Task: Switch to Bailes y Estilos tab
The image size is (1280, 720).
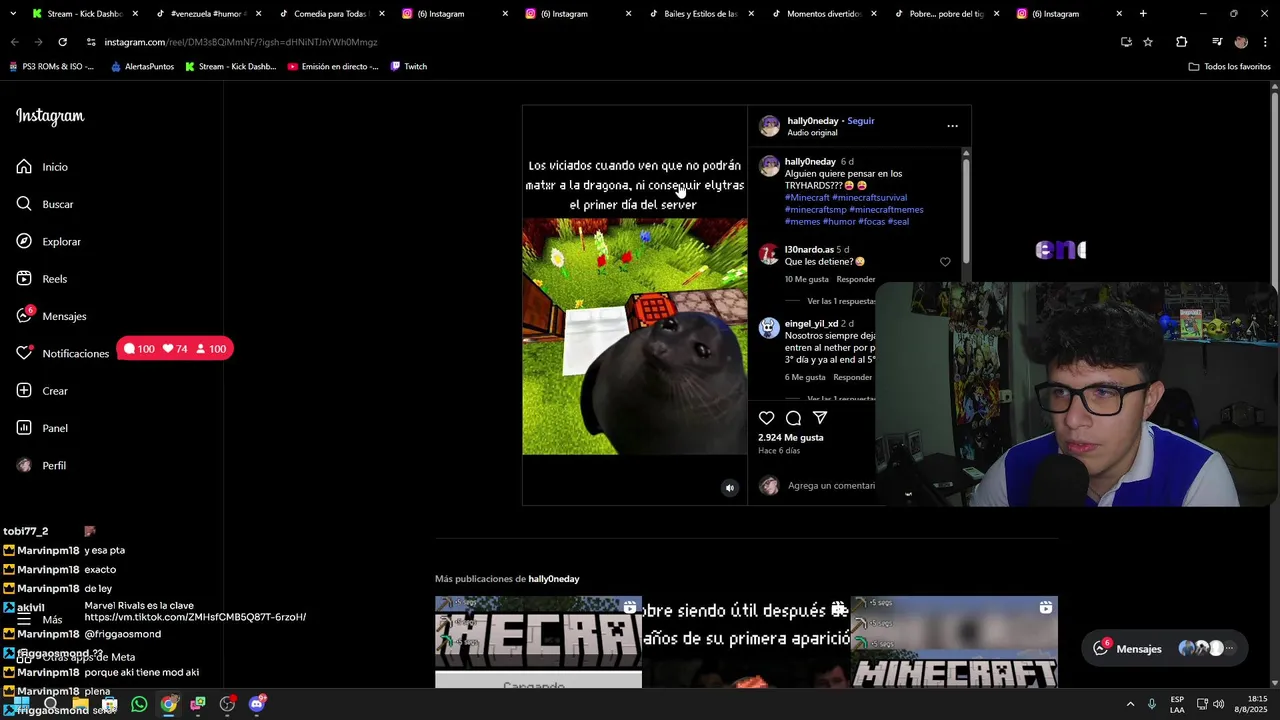Action: [701, 14]
